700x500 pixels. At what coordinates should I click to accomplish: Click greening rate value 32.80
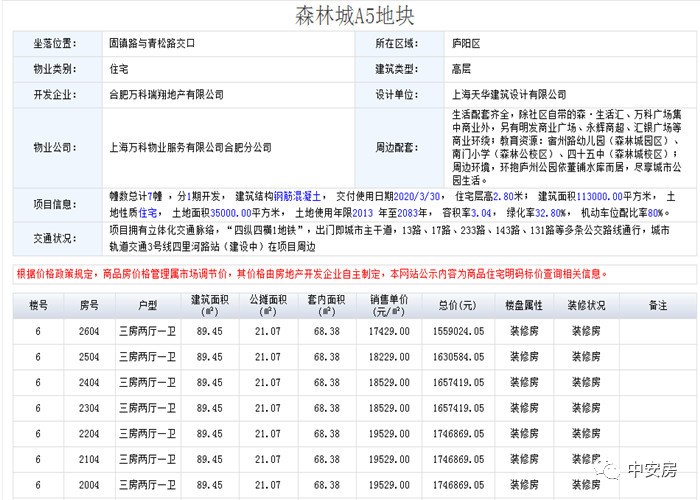pos(548,213)
